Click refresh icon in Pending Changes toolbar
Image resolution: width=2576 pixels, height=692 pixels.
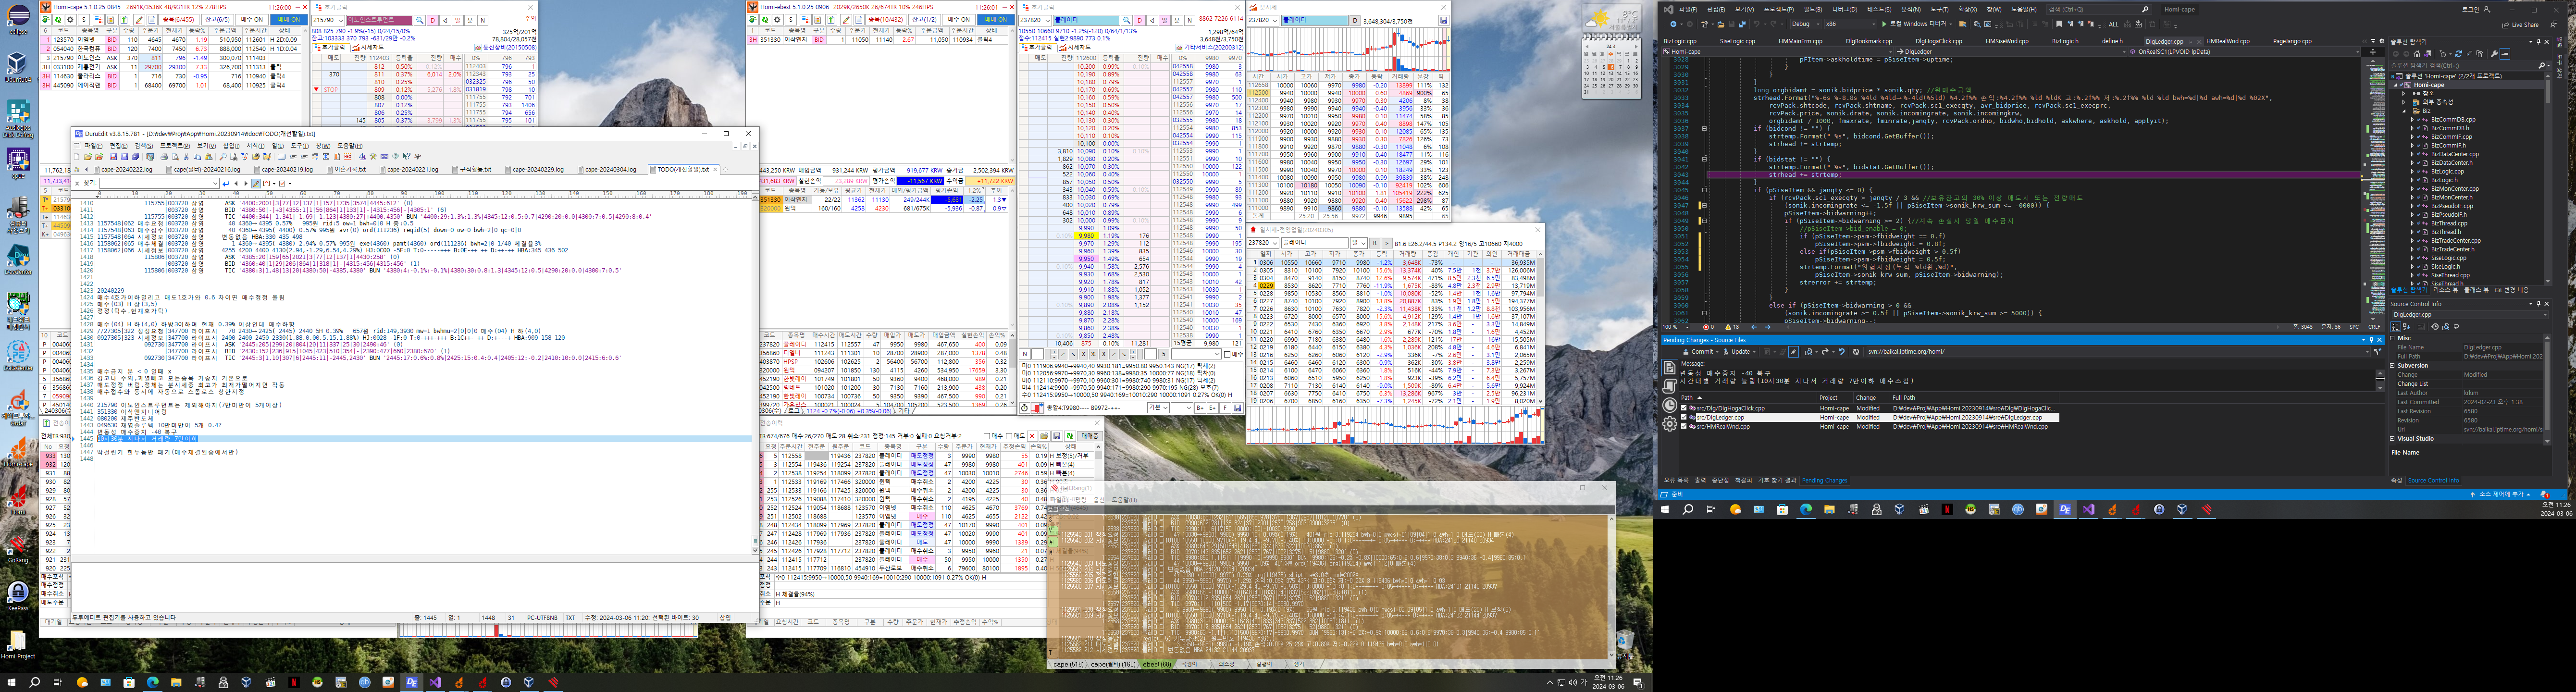tap(1856, 352)
